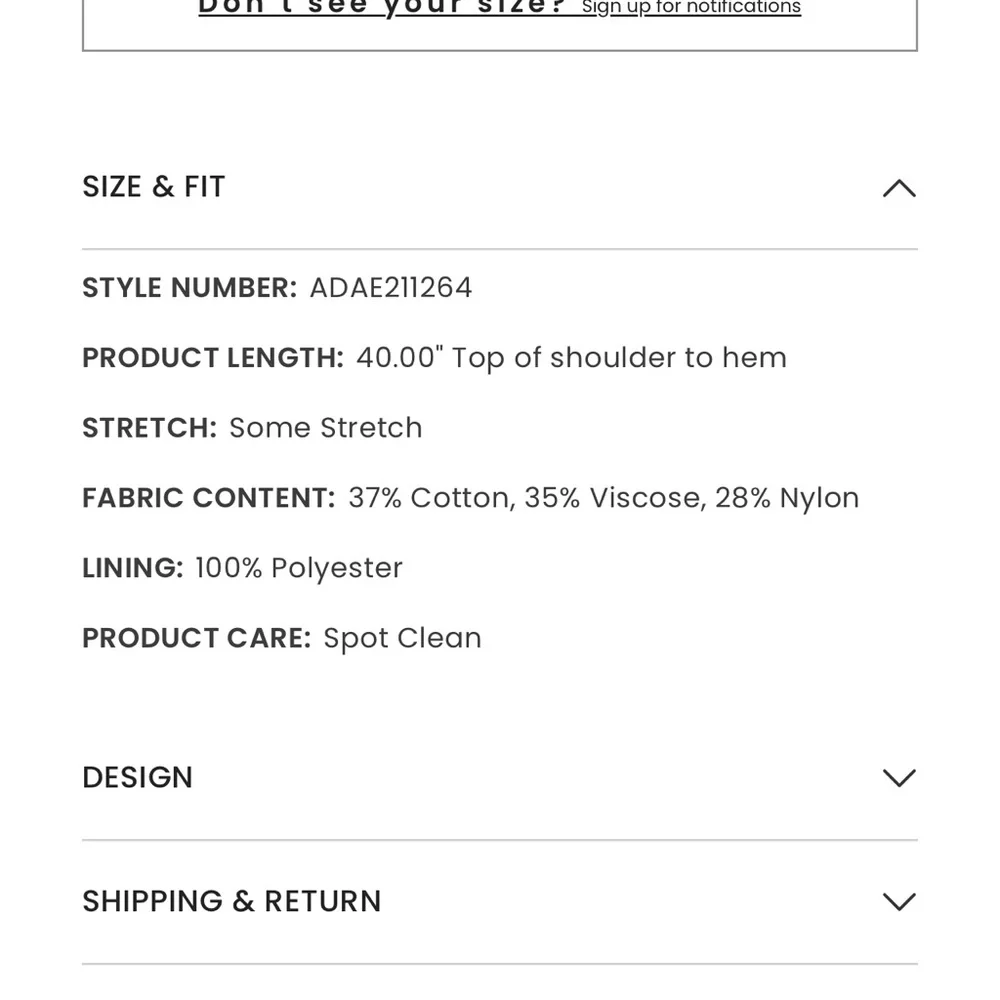Click the STYLE NUMBER label

point(189,288)
